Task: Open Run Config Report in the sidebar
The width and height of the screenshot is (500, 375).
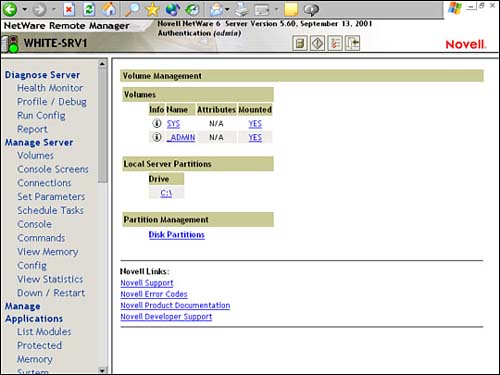Action: [41, 122]
